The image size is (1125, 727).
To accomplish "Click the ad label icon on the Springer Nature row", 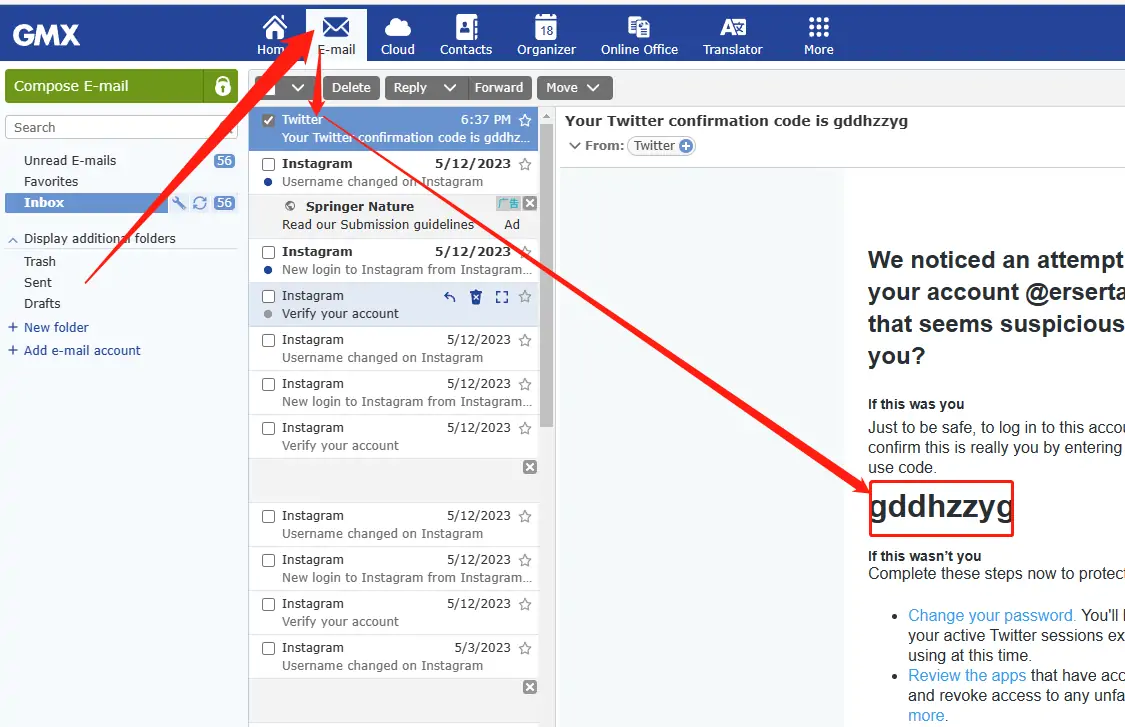I will pyautogui.click(x=508, y=204).
